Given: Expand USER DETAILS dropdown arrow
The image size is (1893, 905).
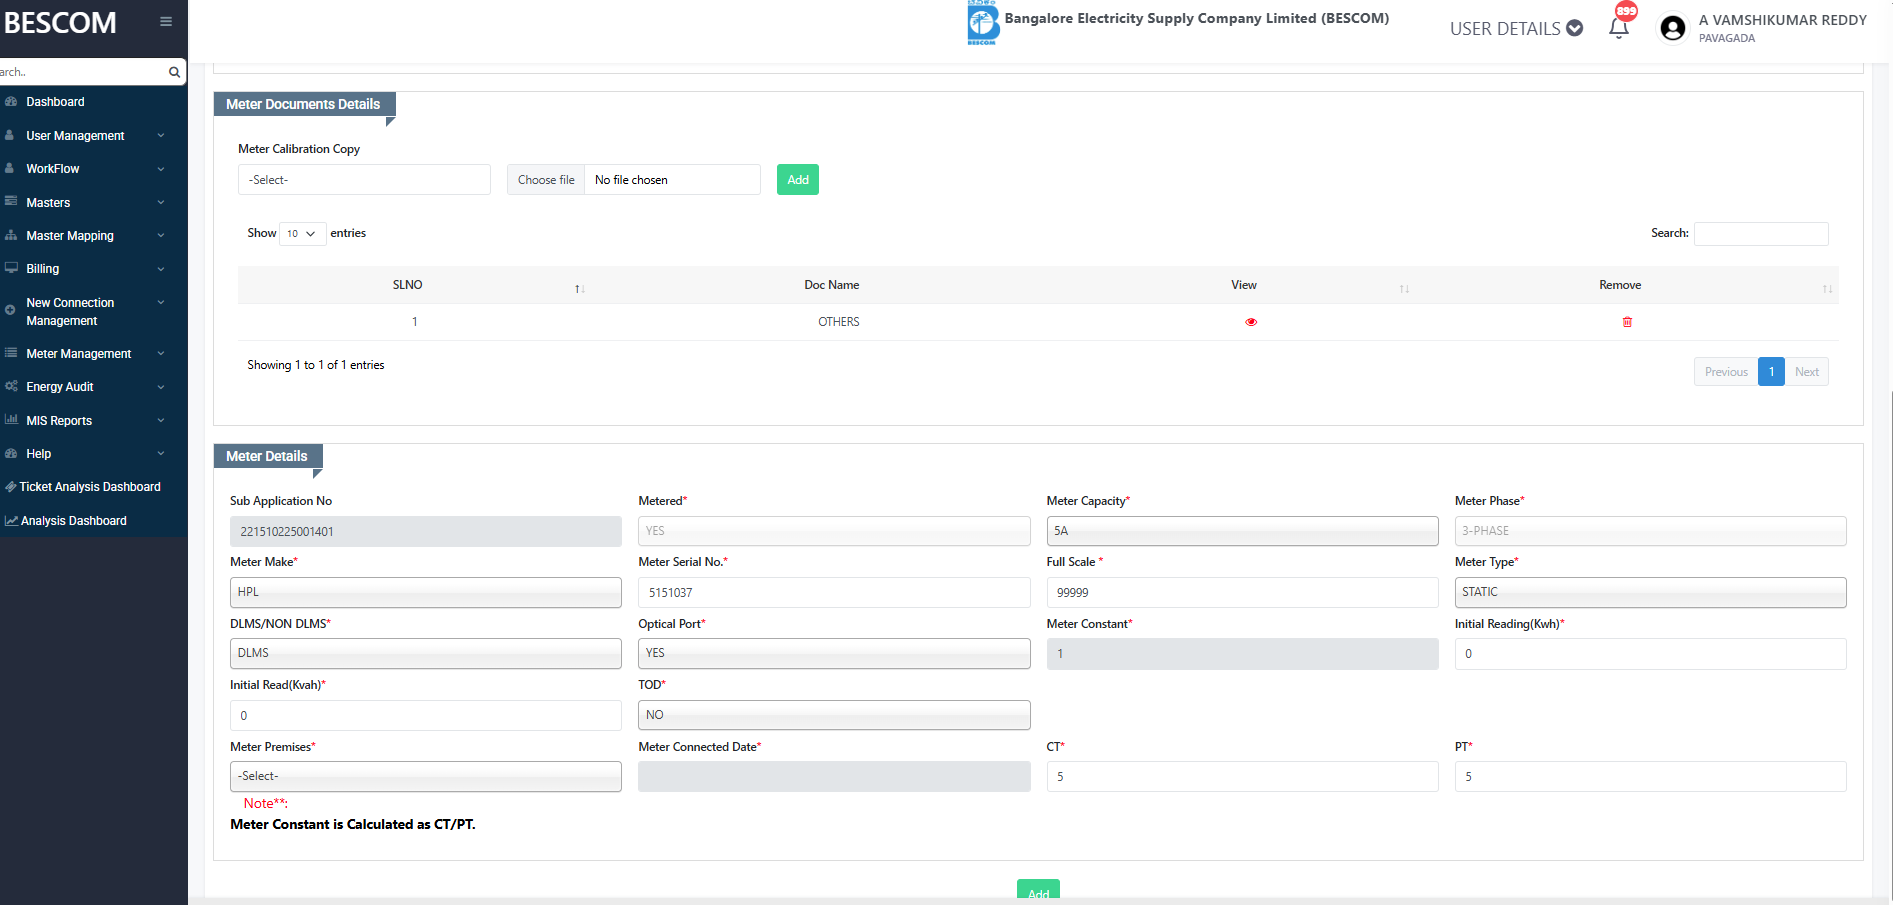Looking at the screenshot, I should [x=1575, y=28].
